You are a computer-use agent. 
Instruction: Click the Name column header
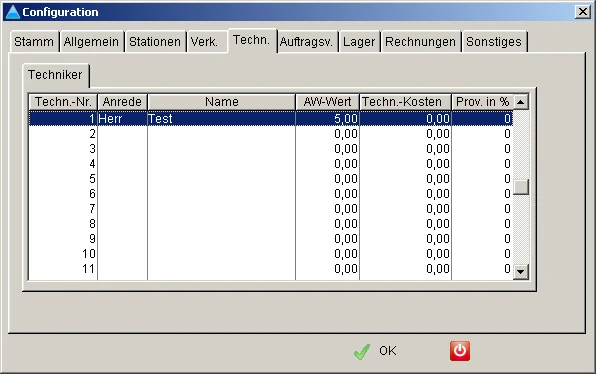[x=222, y=102]
